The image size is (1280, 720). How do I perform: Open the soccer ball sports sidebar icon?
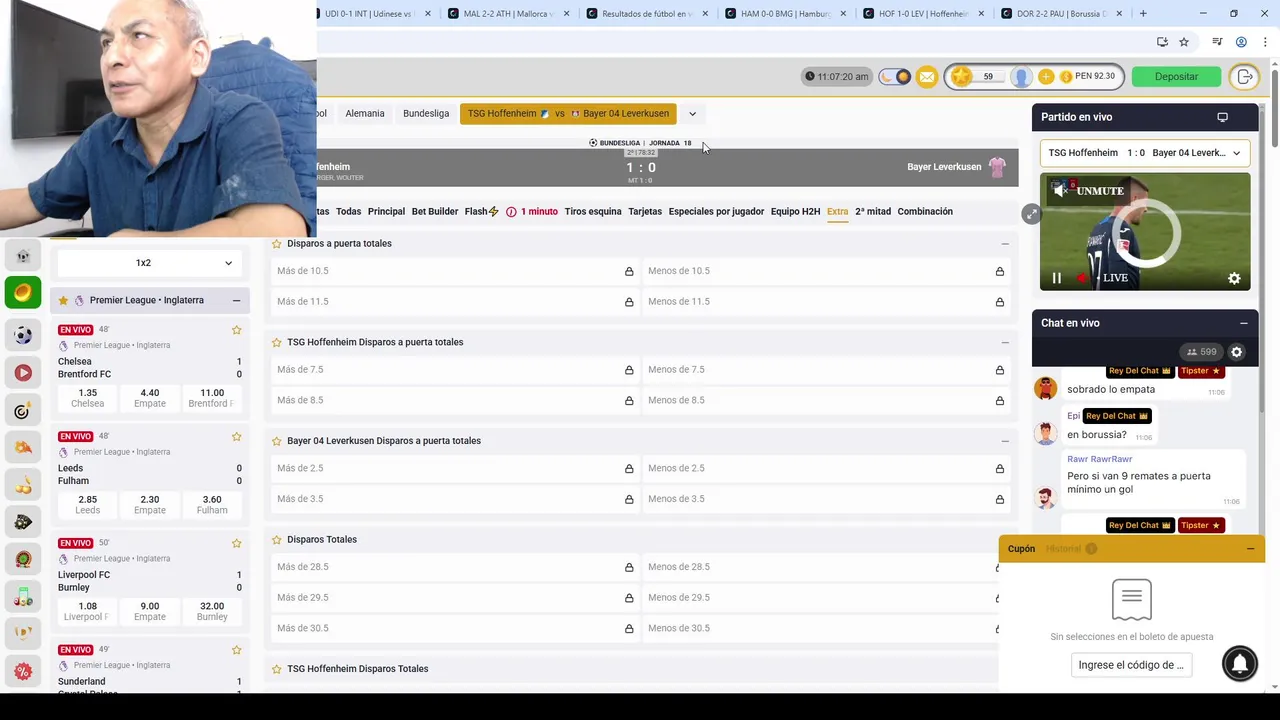(x=23, y=335)
